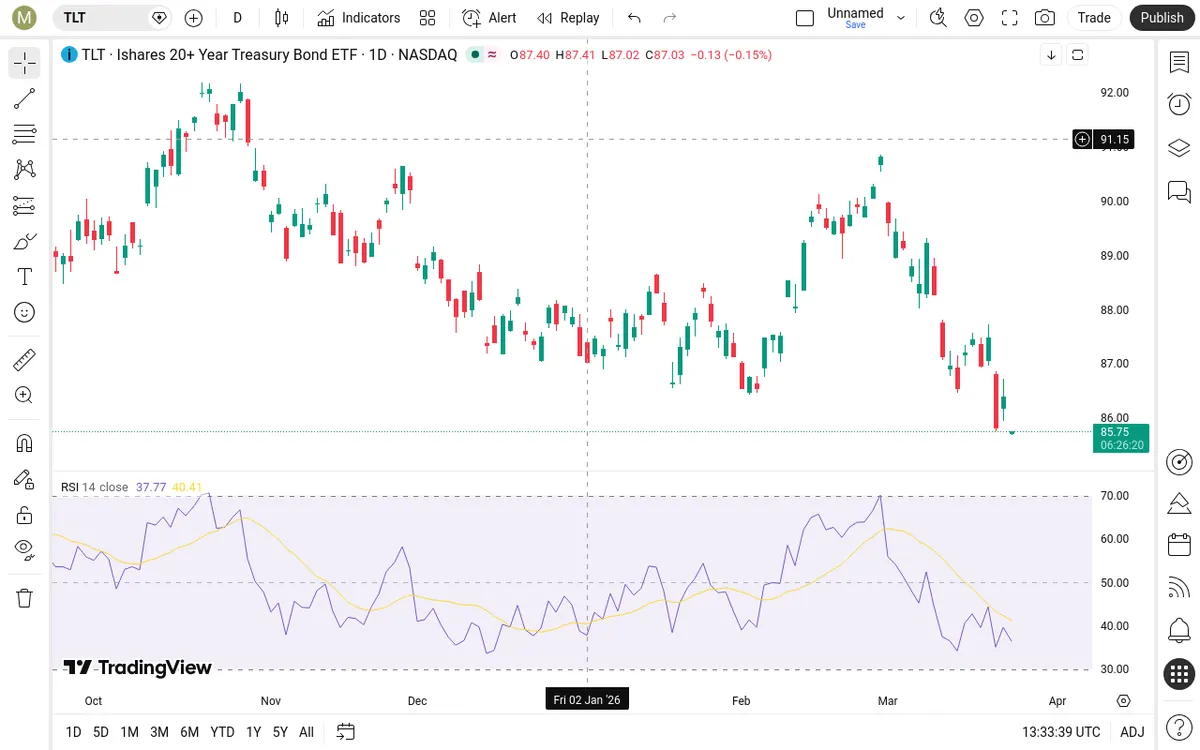Remove drawings with the trash icon

point(25,598)
